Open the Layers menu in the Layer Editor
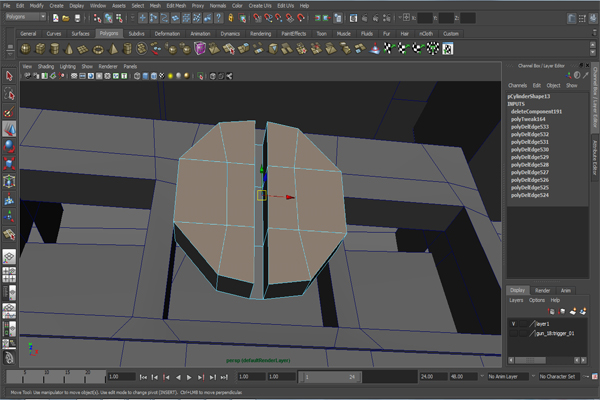Viewport: 600px width, 400px height. point(516,300)
